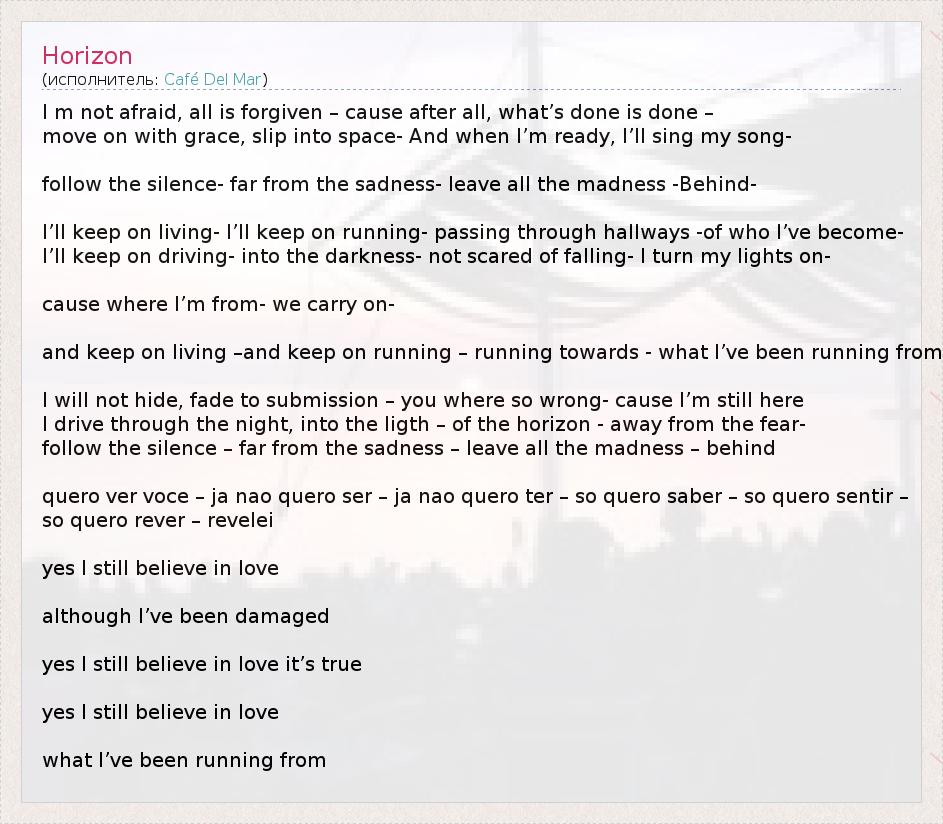Click the line "although I've been damaged"
The width and height of the screenshot is (943, 824).
[185, 616]
